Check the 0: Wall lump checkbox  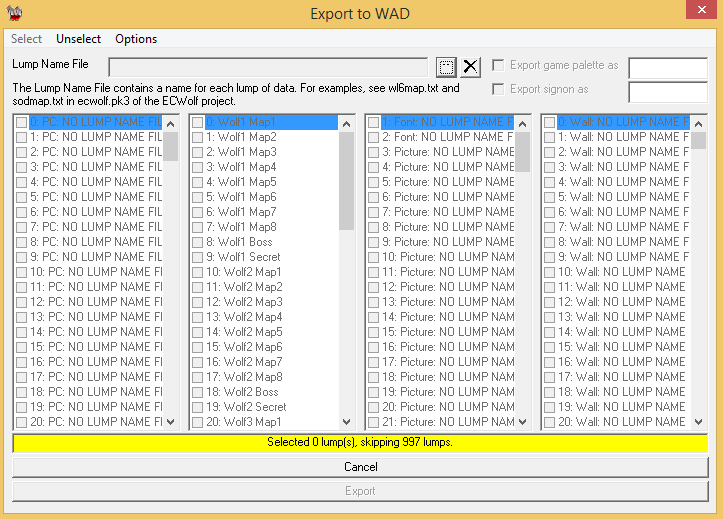pos(549,122)
